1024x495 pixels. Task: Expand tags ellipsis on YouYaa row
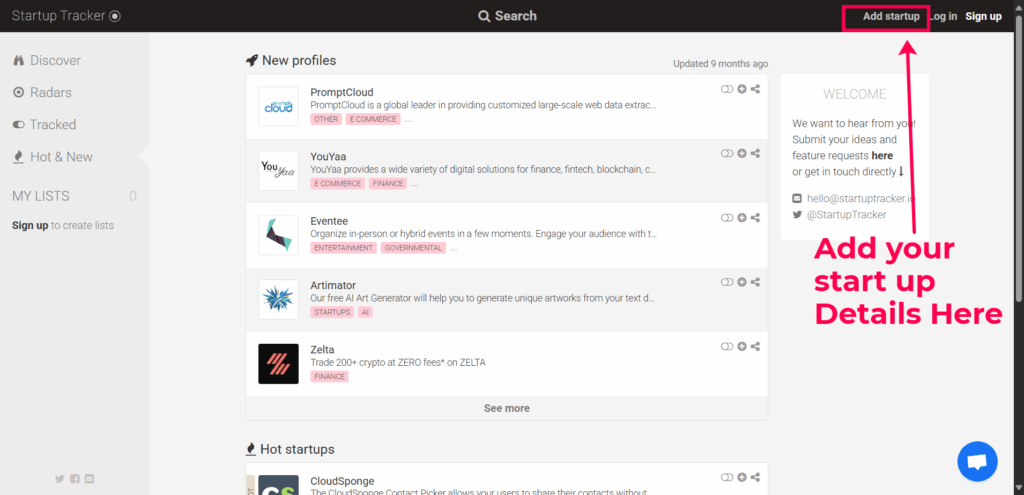point(415,184)
